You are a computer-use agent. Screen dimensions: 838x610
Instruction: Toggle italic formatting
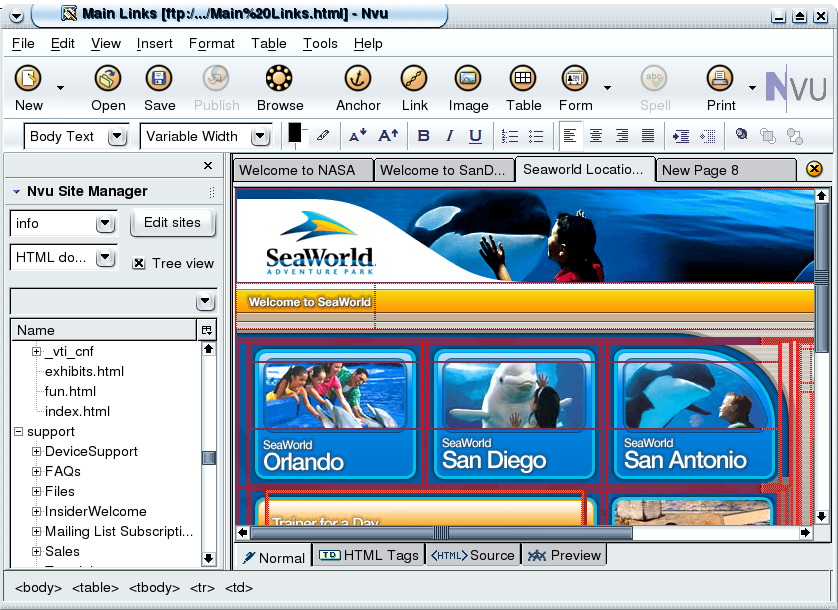449,136
